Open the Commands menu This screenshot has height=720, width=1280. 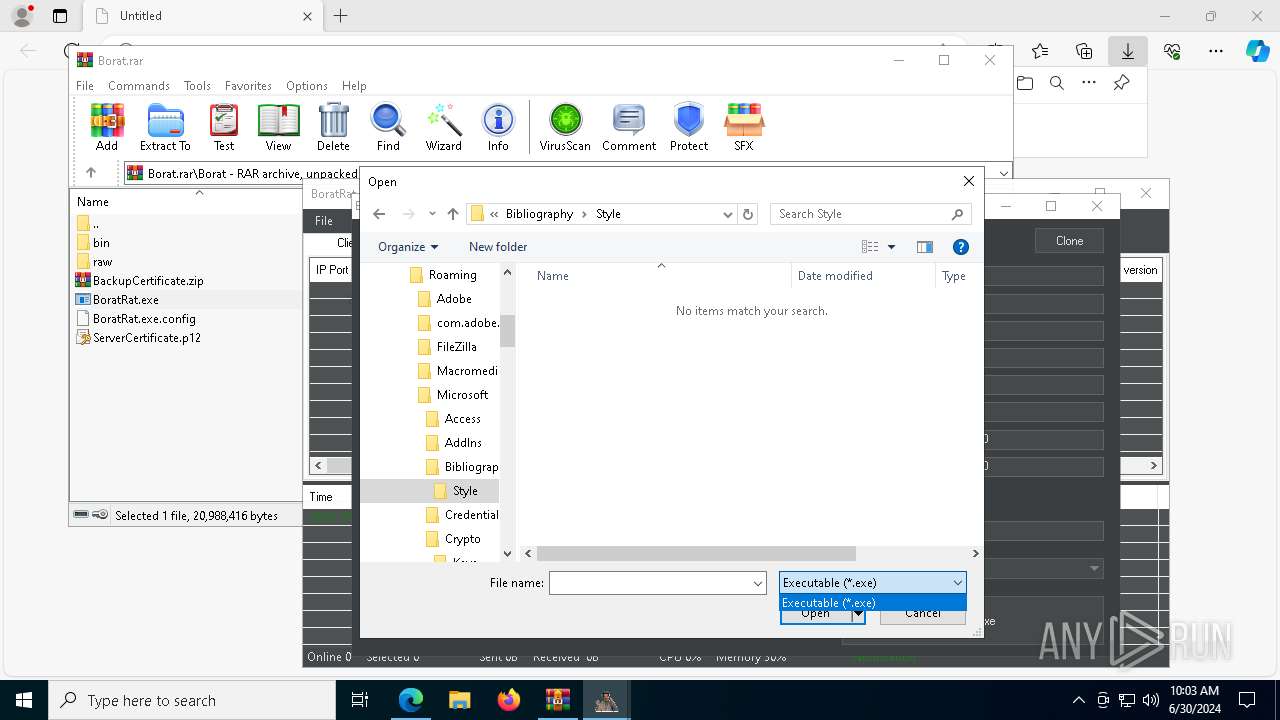pyautogui.click(x=139, y=86)
